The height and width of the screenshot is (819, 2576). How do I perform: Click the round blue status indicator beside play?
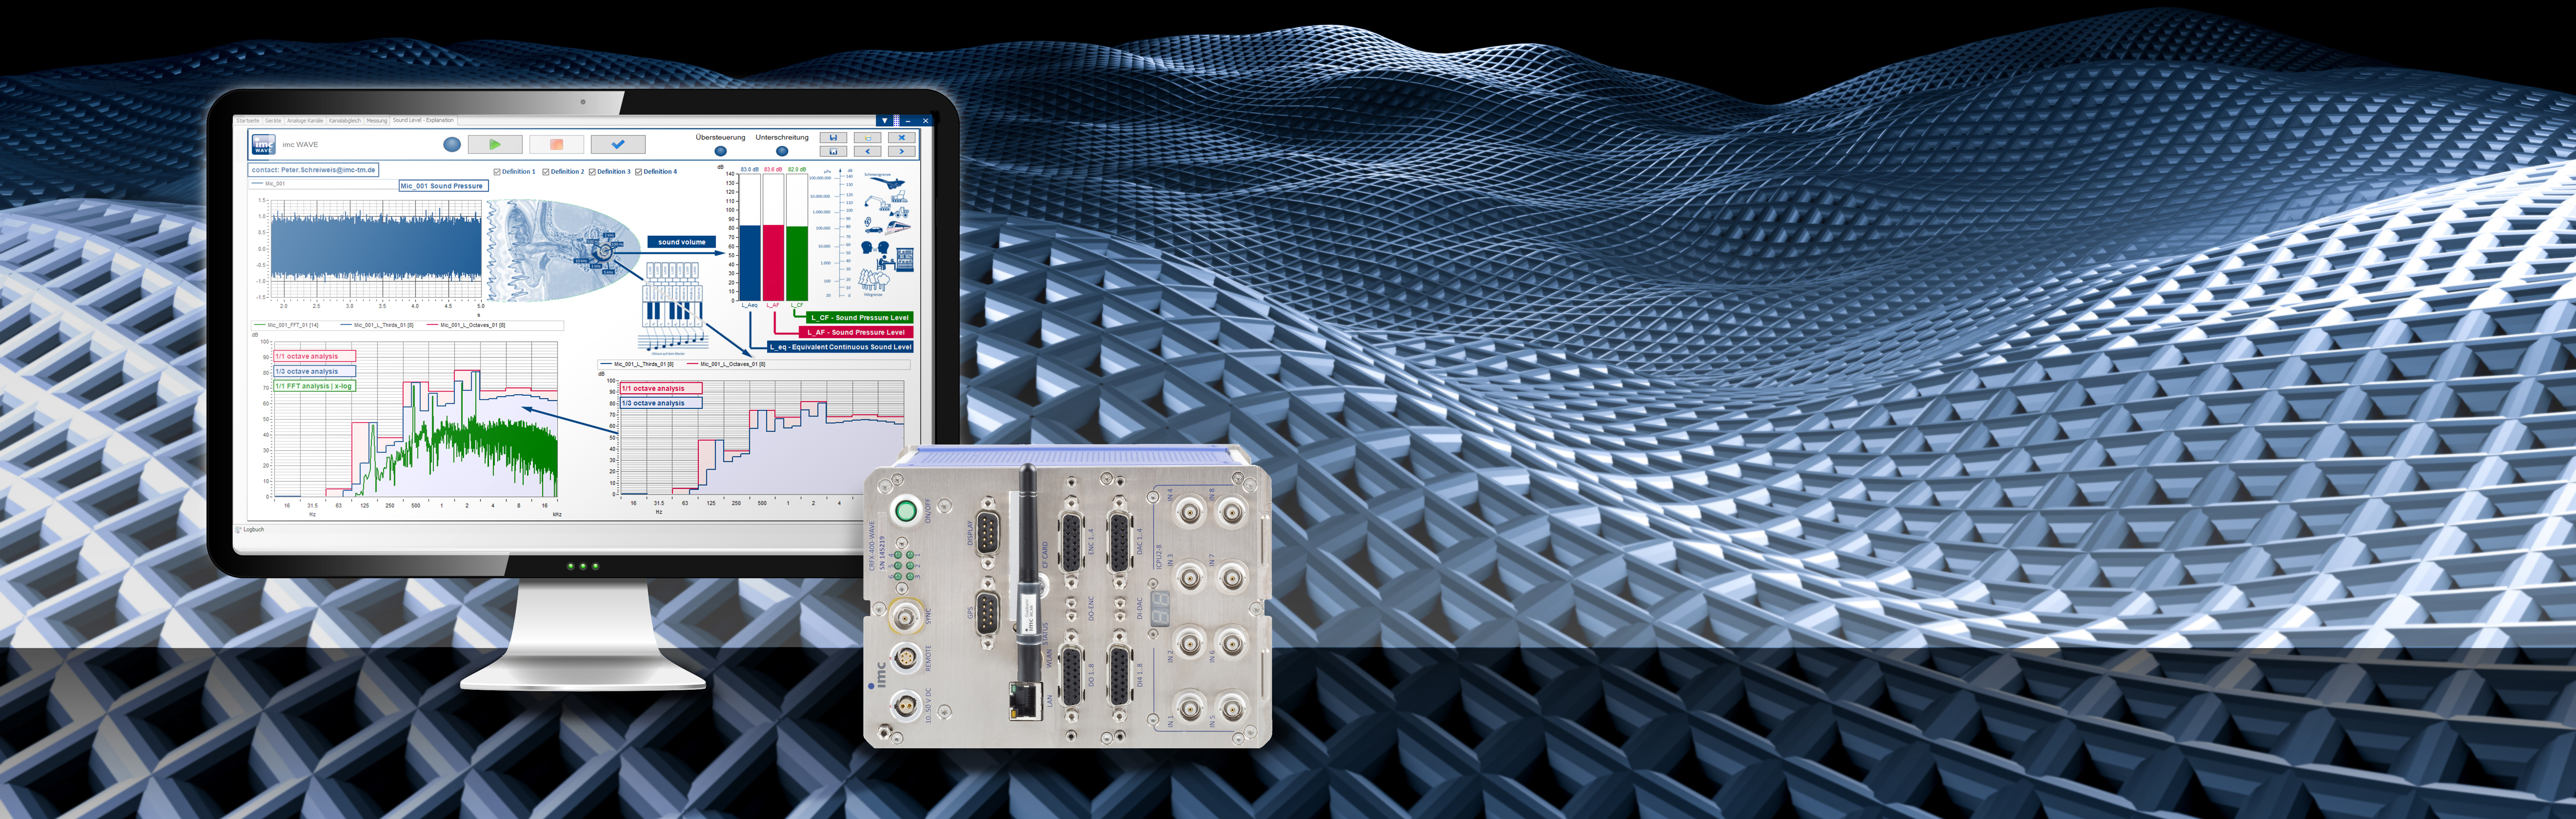(452, 144)
